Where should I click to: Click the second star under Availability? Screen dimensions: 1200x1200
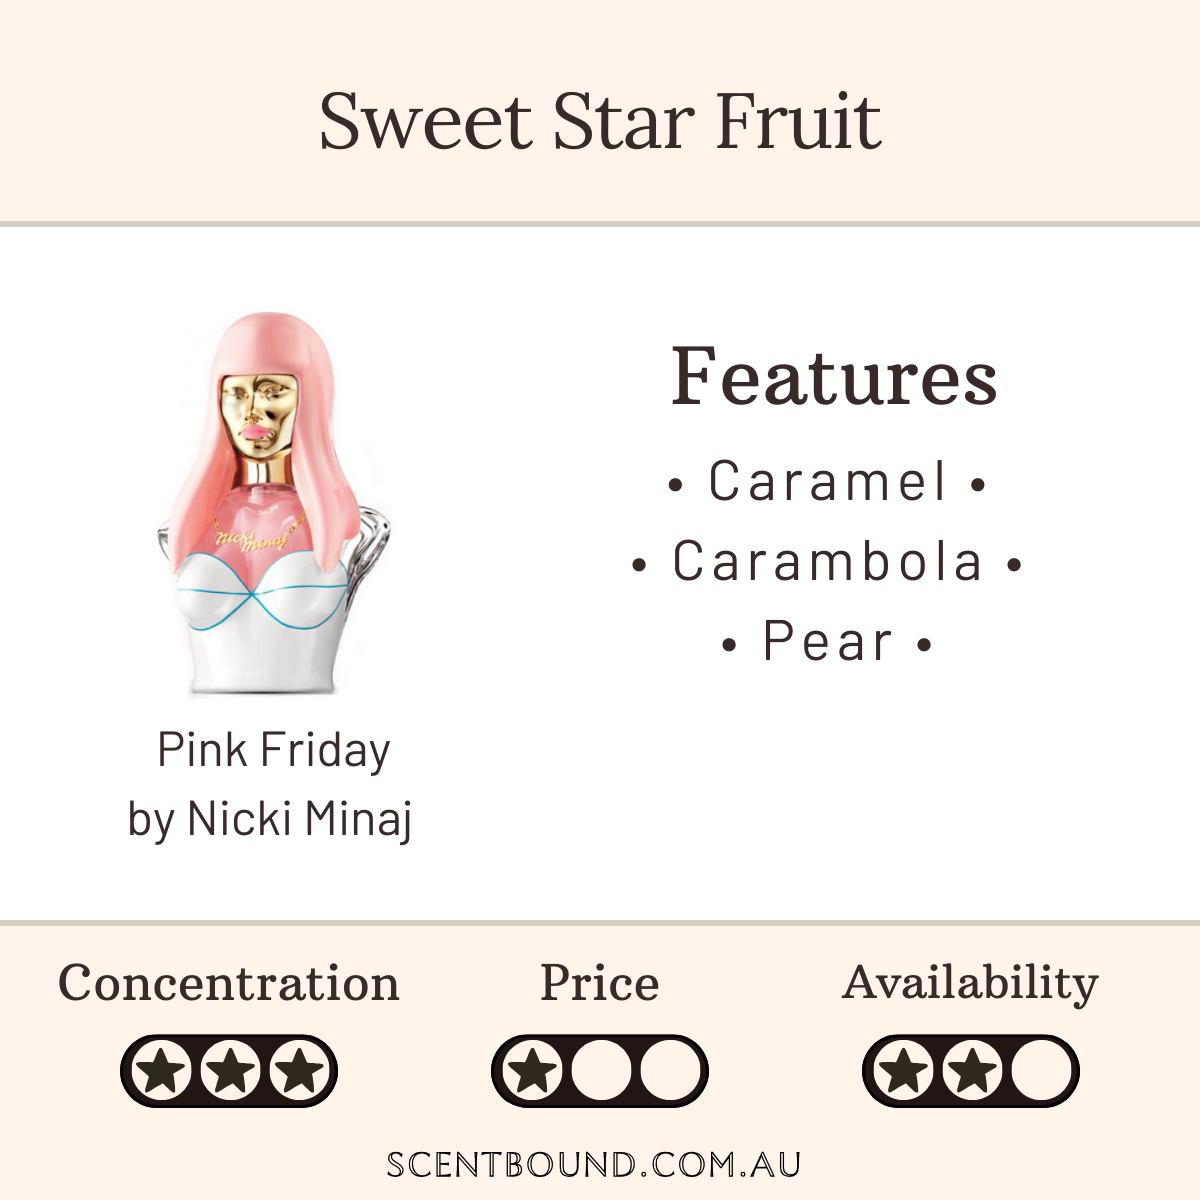972,1071
